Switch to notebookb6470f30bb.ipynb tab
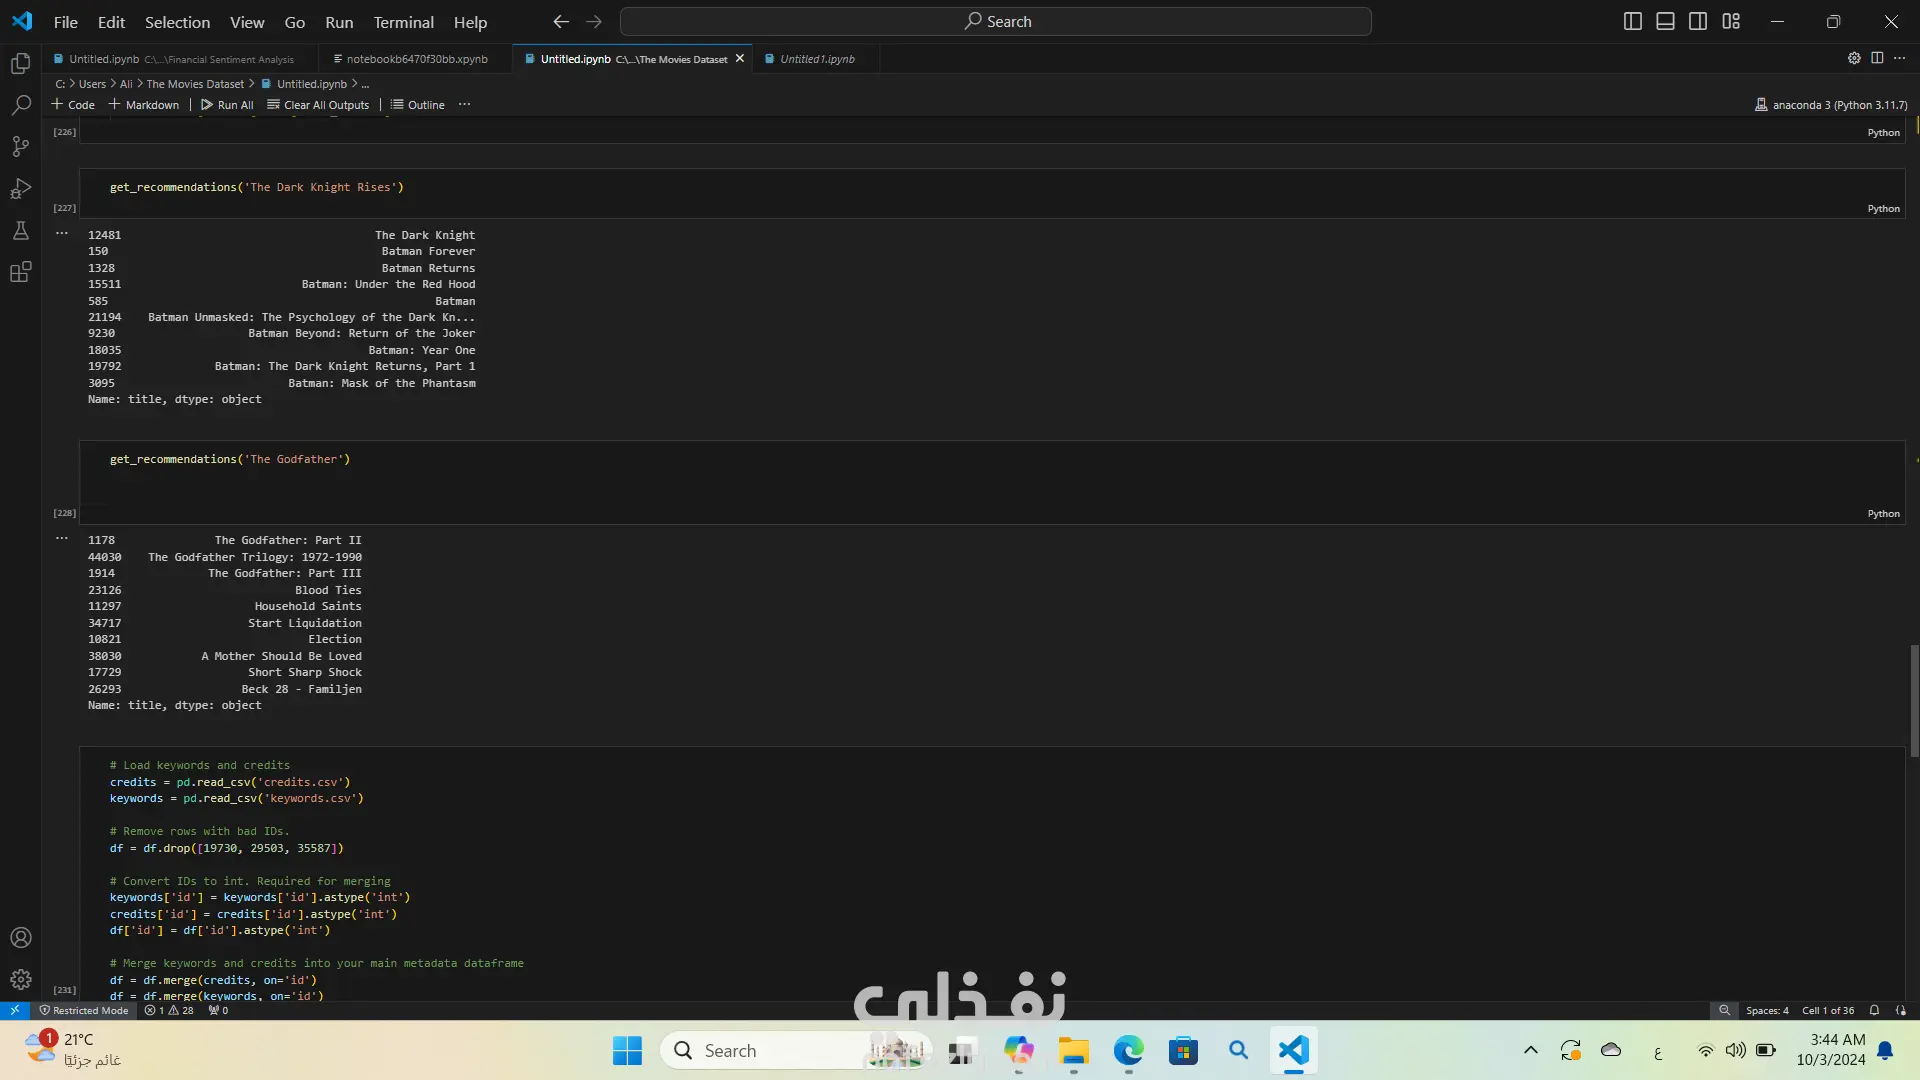The image size is (1920, 1080). click(x=416, y=59)
